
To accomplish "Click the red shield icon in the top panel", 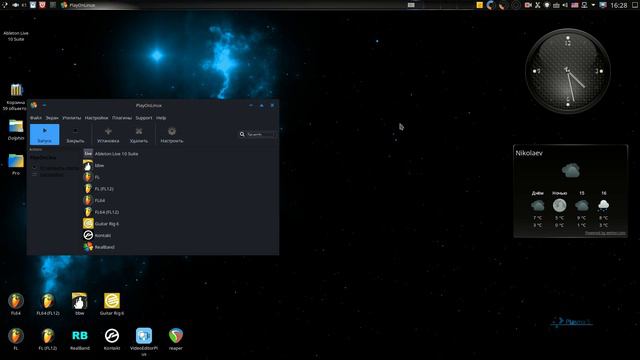I will pos(42,5).
